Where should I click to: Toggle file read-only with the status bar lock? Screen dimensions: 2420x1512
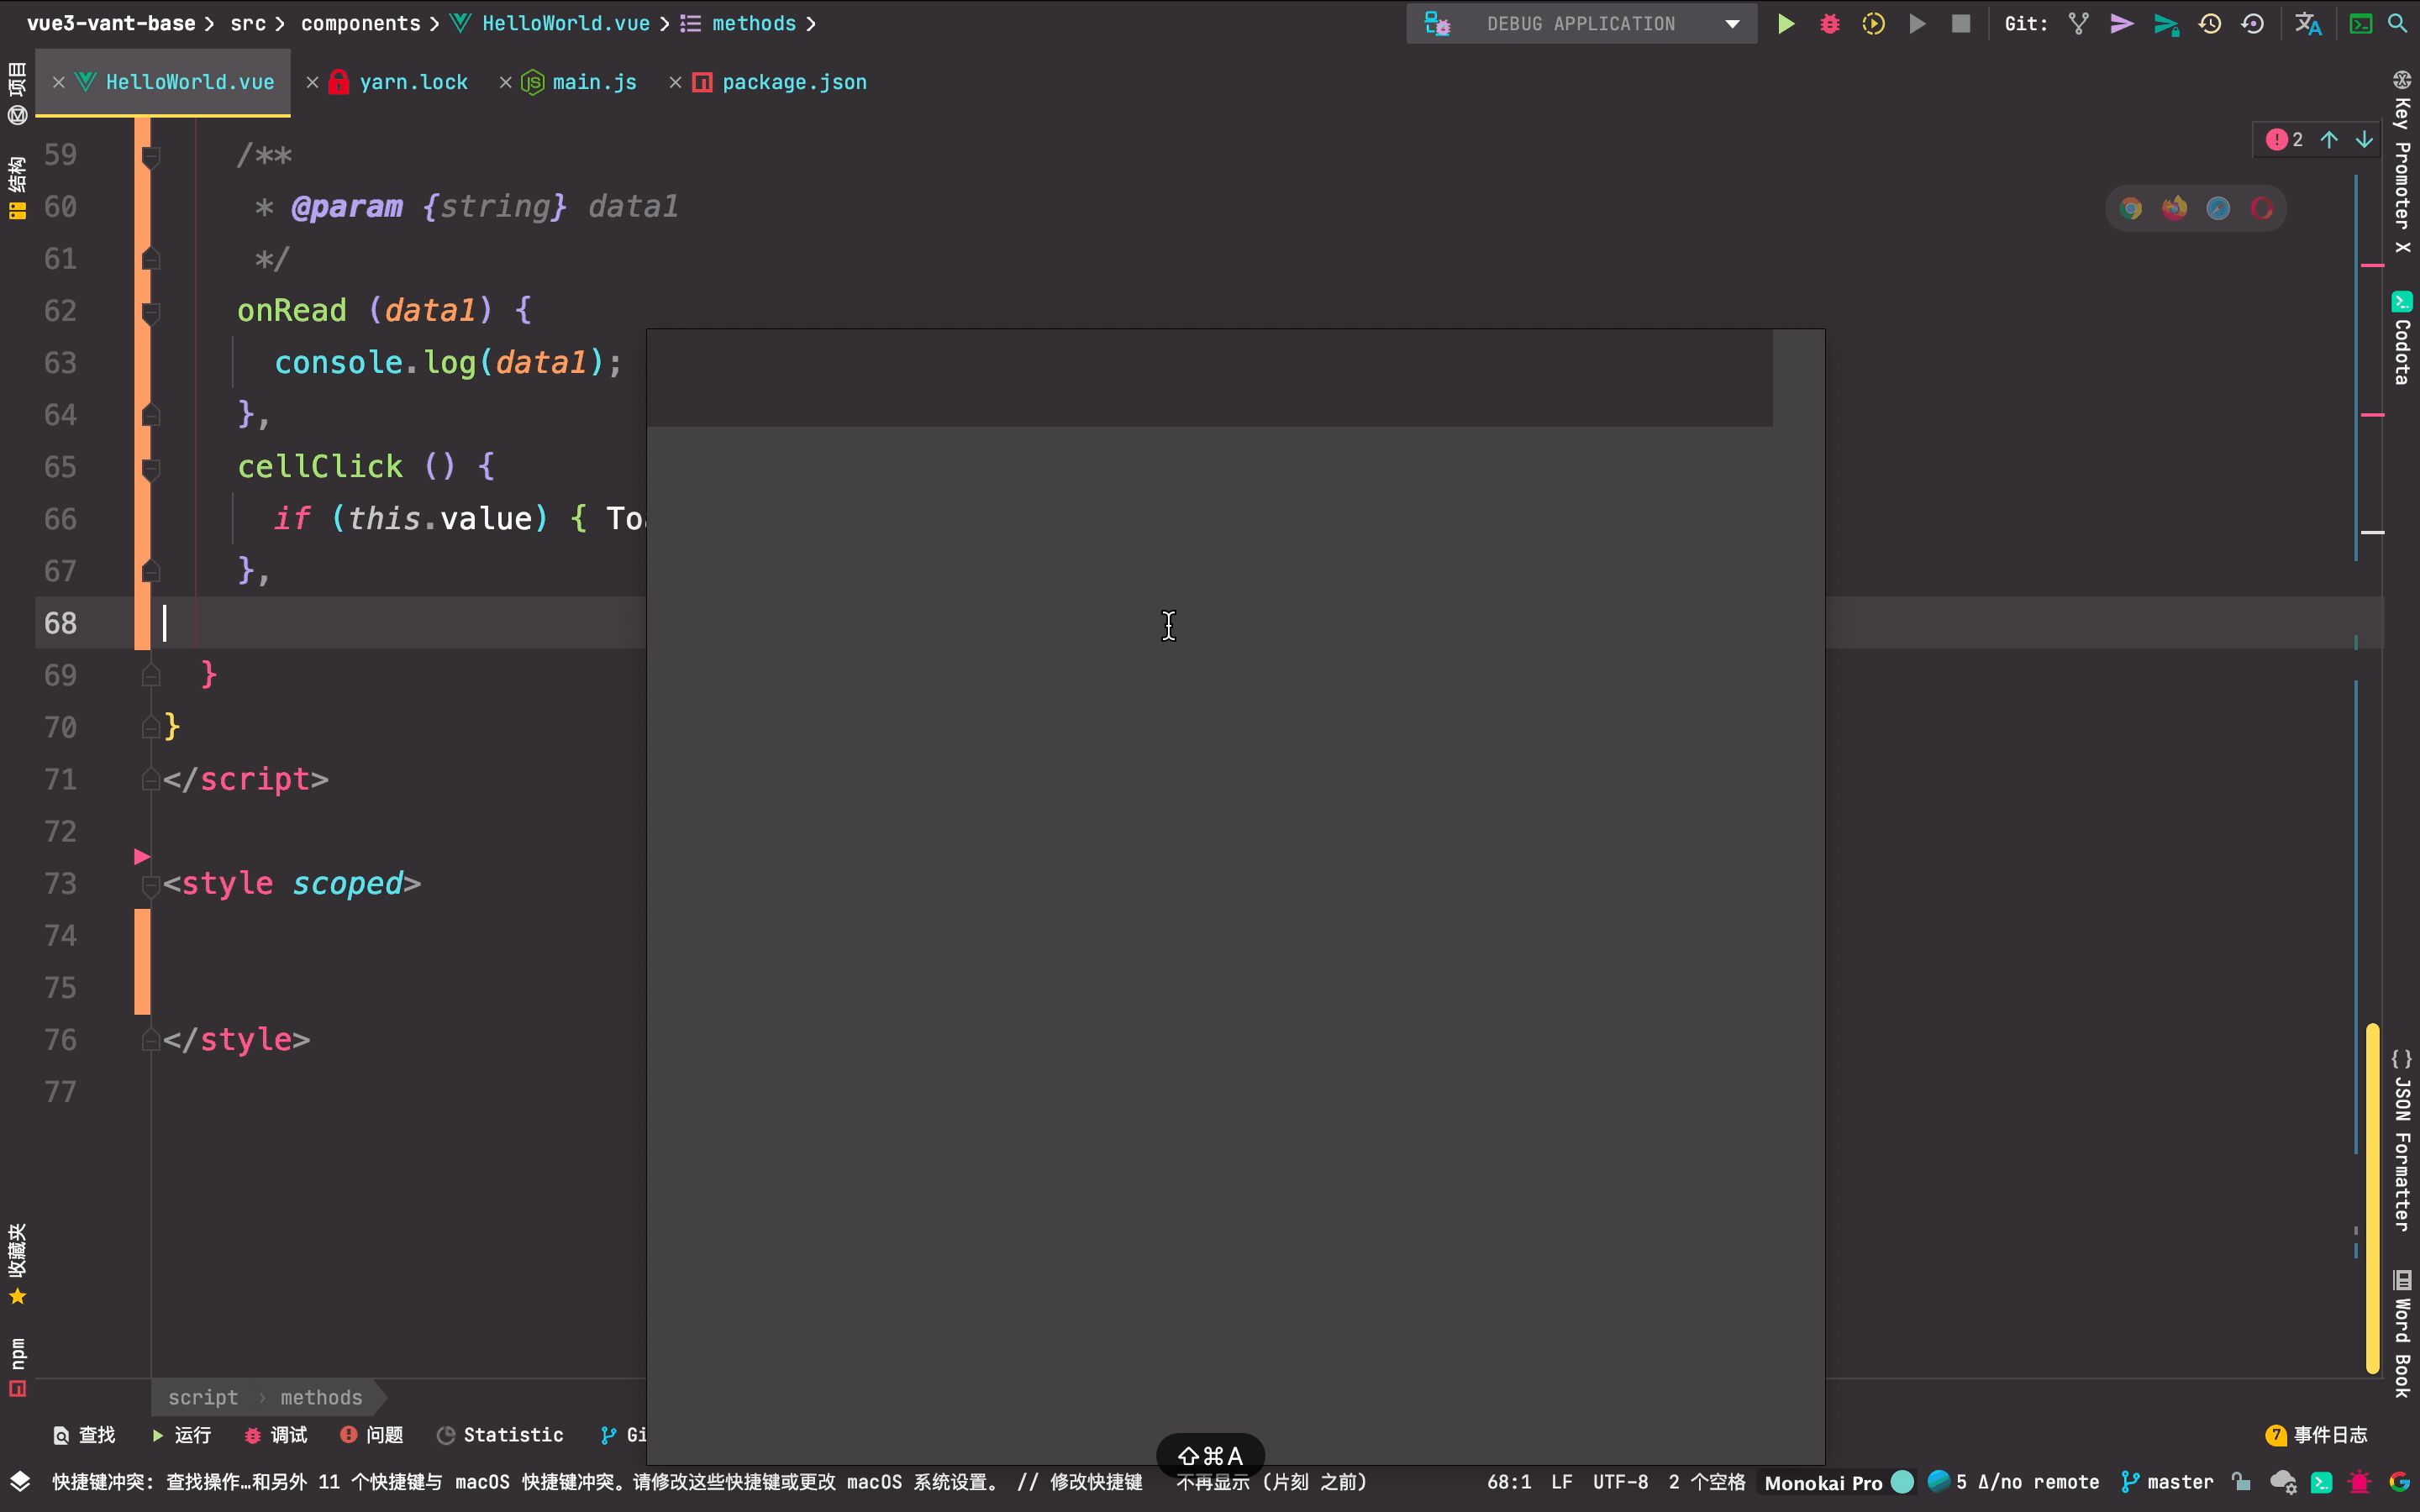[2241, 1482]
